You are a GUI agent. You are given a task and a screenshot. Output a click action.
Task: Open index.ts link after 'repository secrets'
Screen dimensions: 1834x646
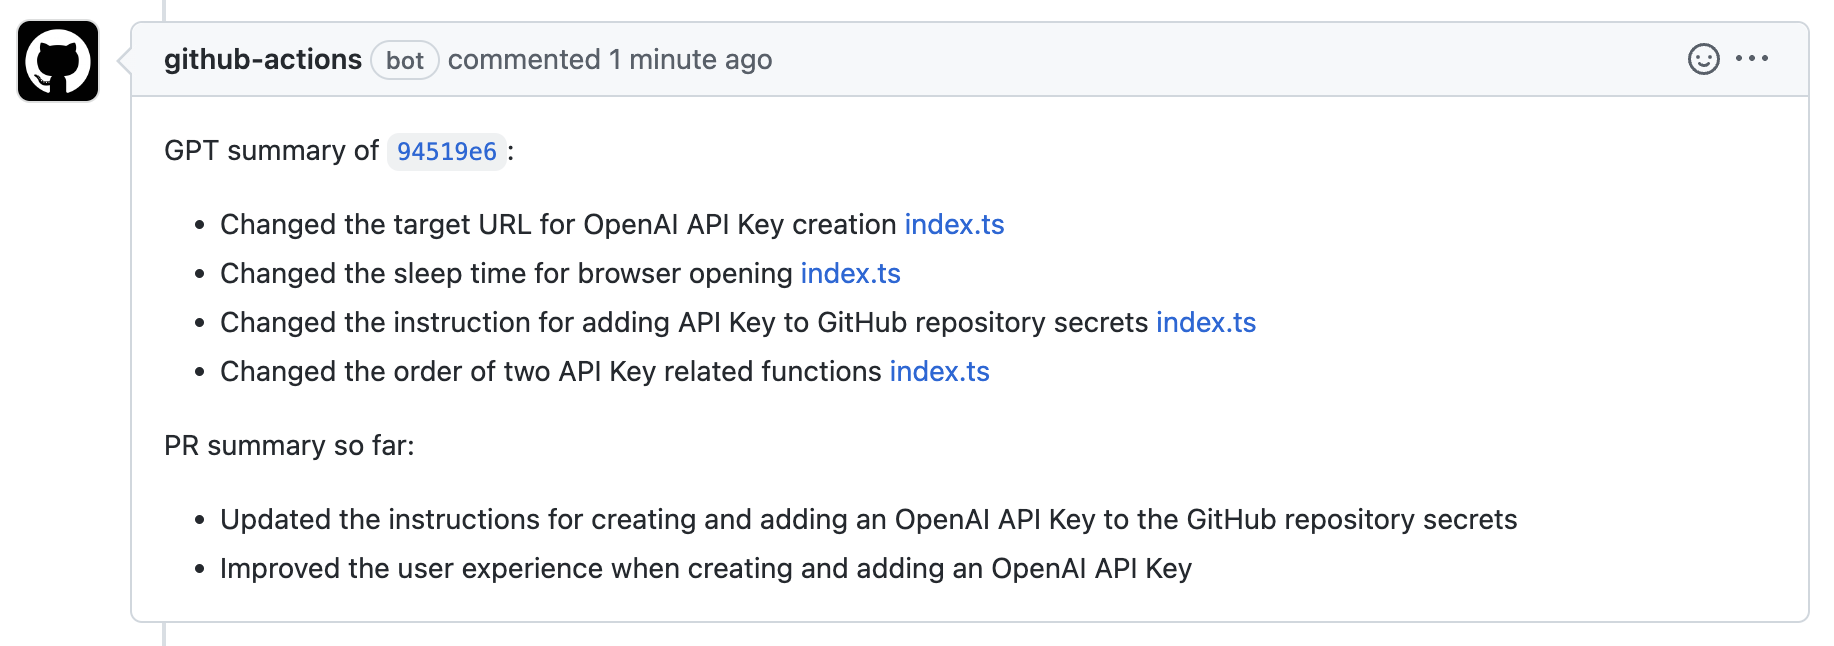pos(1206,323)
